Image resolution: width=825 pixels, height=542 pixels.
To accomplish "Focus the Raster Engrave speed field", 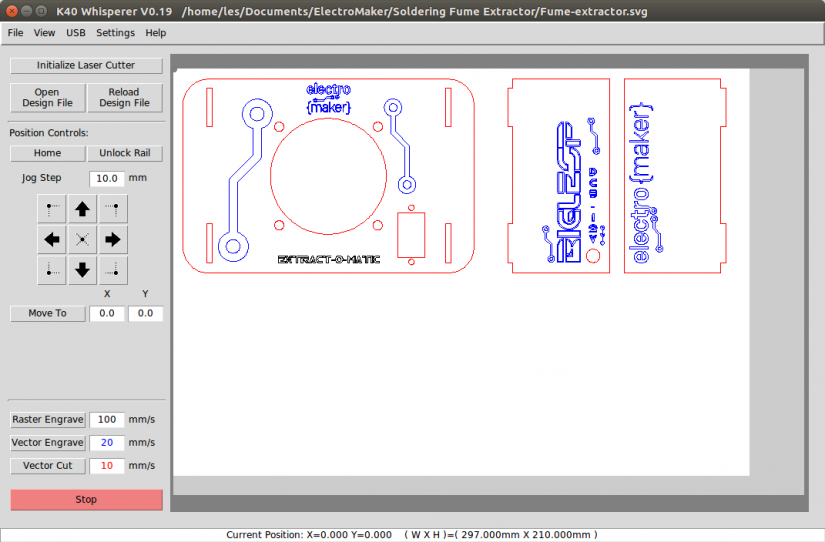I will pyautogui.click(x=106, y=420).
